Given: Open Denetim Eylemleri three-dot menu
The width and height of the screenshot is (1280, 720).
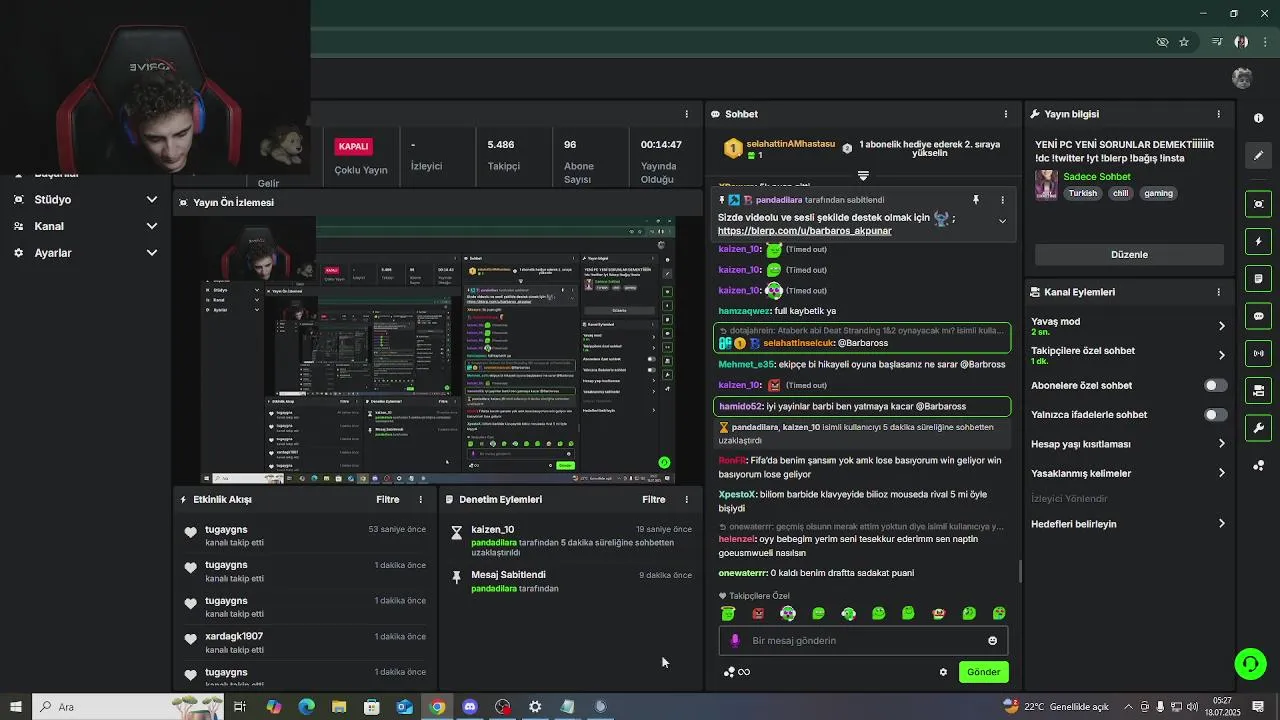Looking at the screenshot, I should (686, 499).
